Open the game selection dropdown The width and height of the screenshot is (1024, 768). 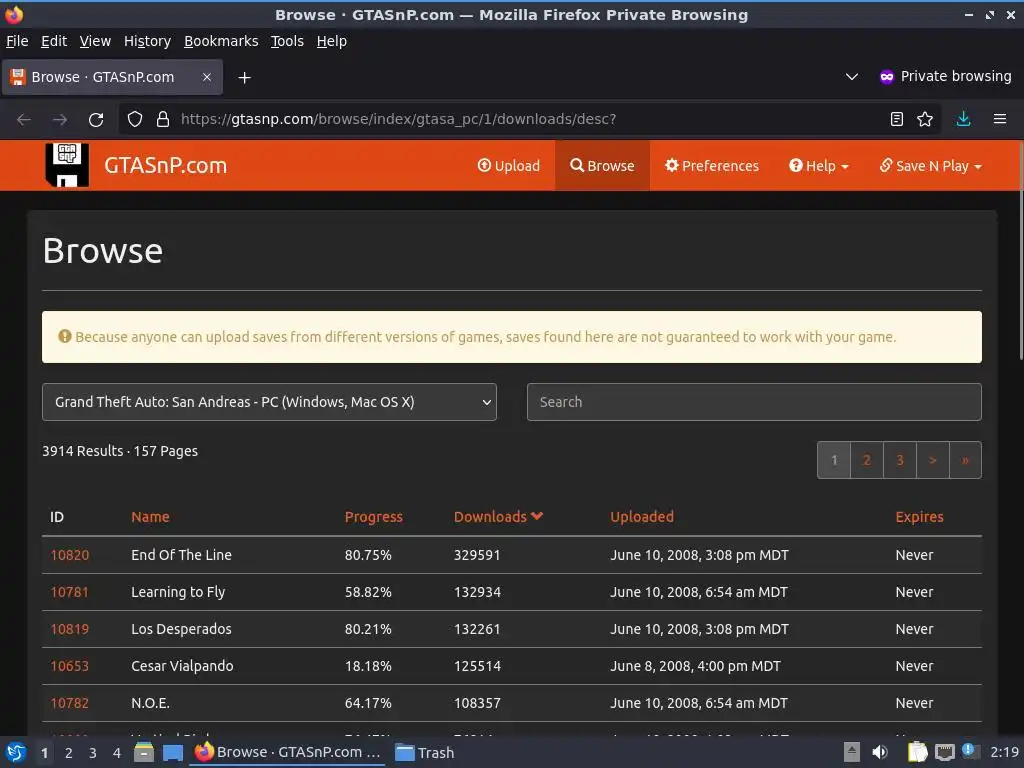click(x=269, y=402)
